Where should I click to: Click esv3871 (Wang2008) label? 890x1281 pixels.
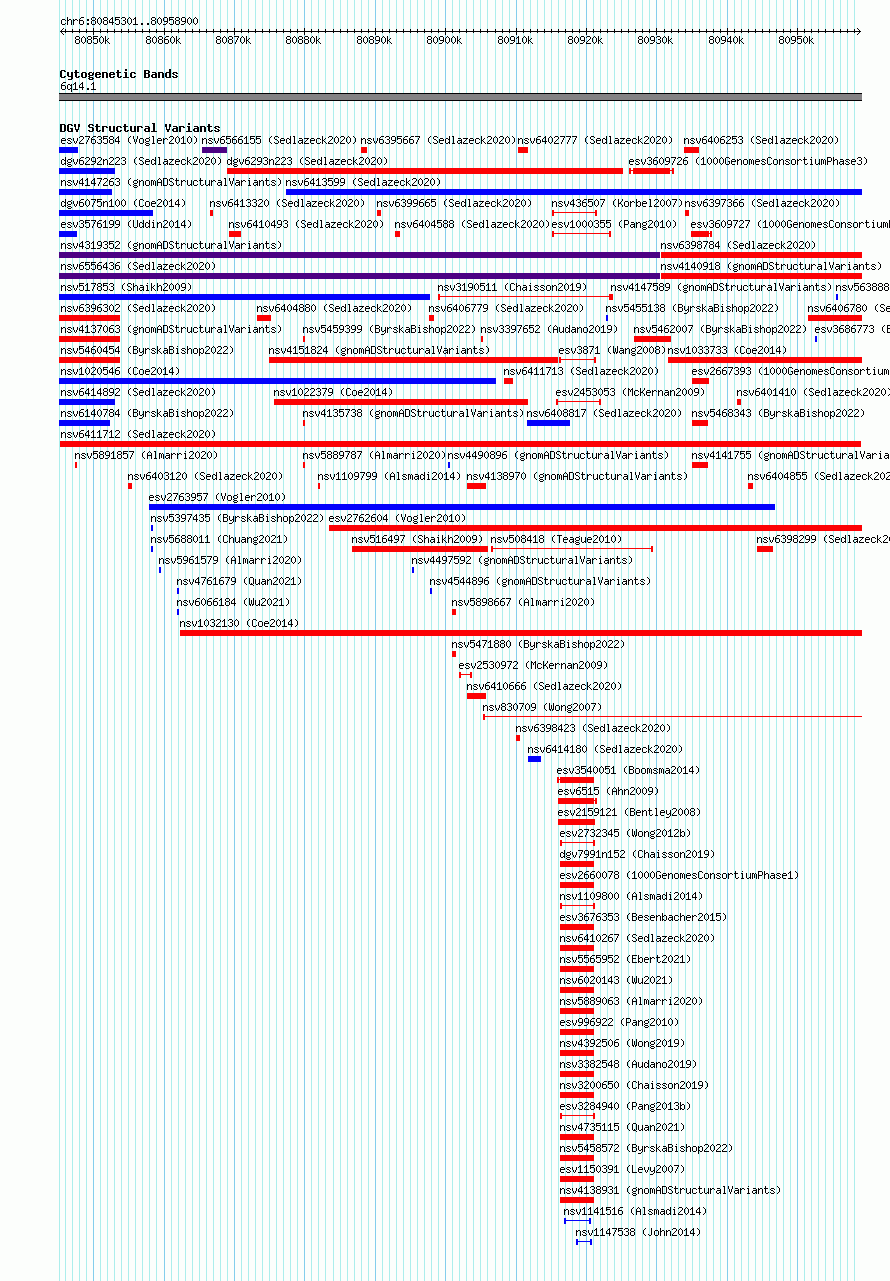(x=611, y=350)
